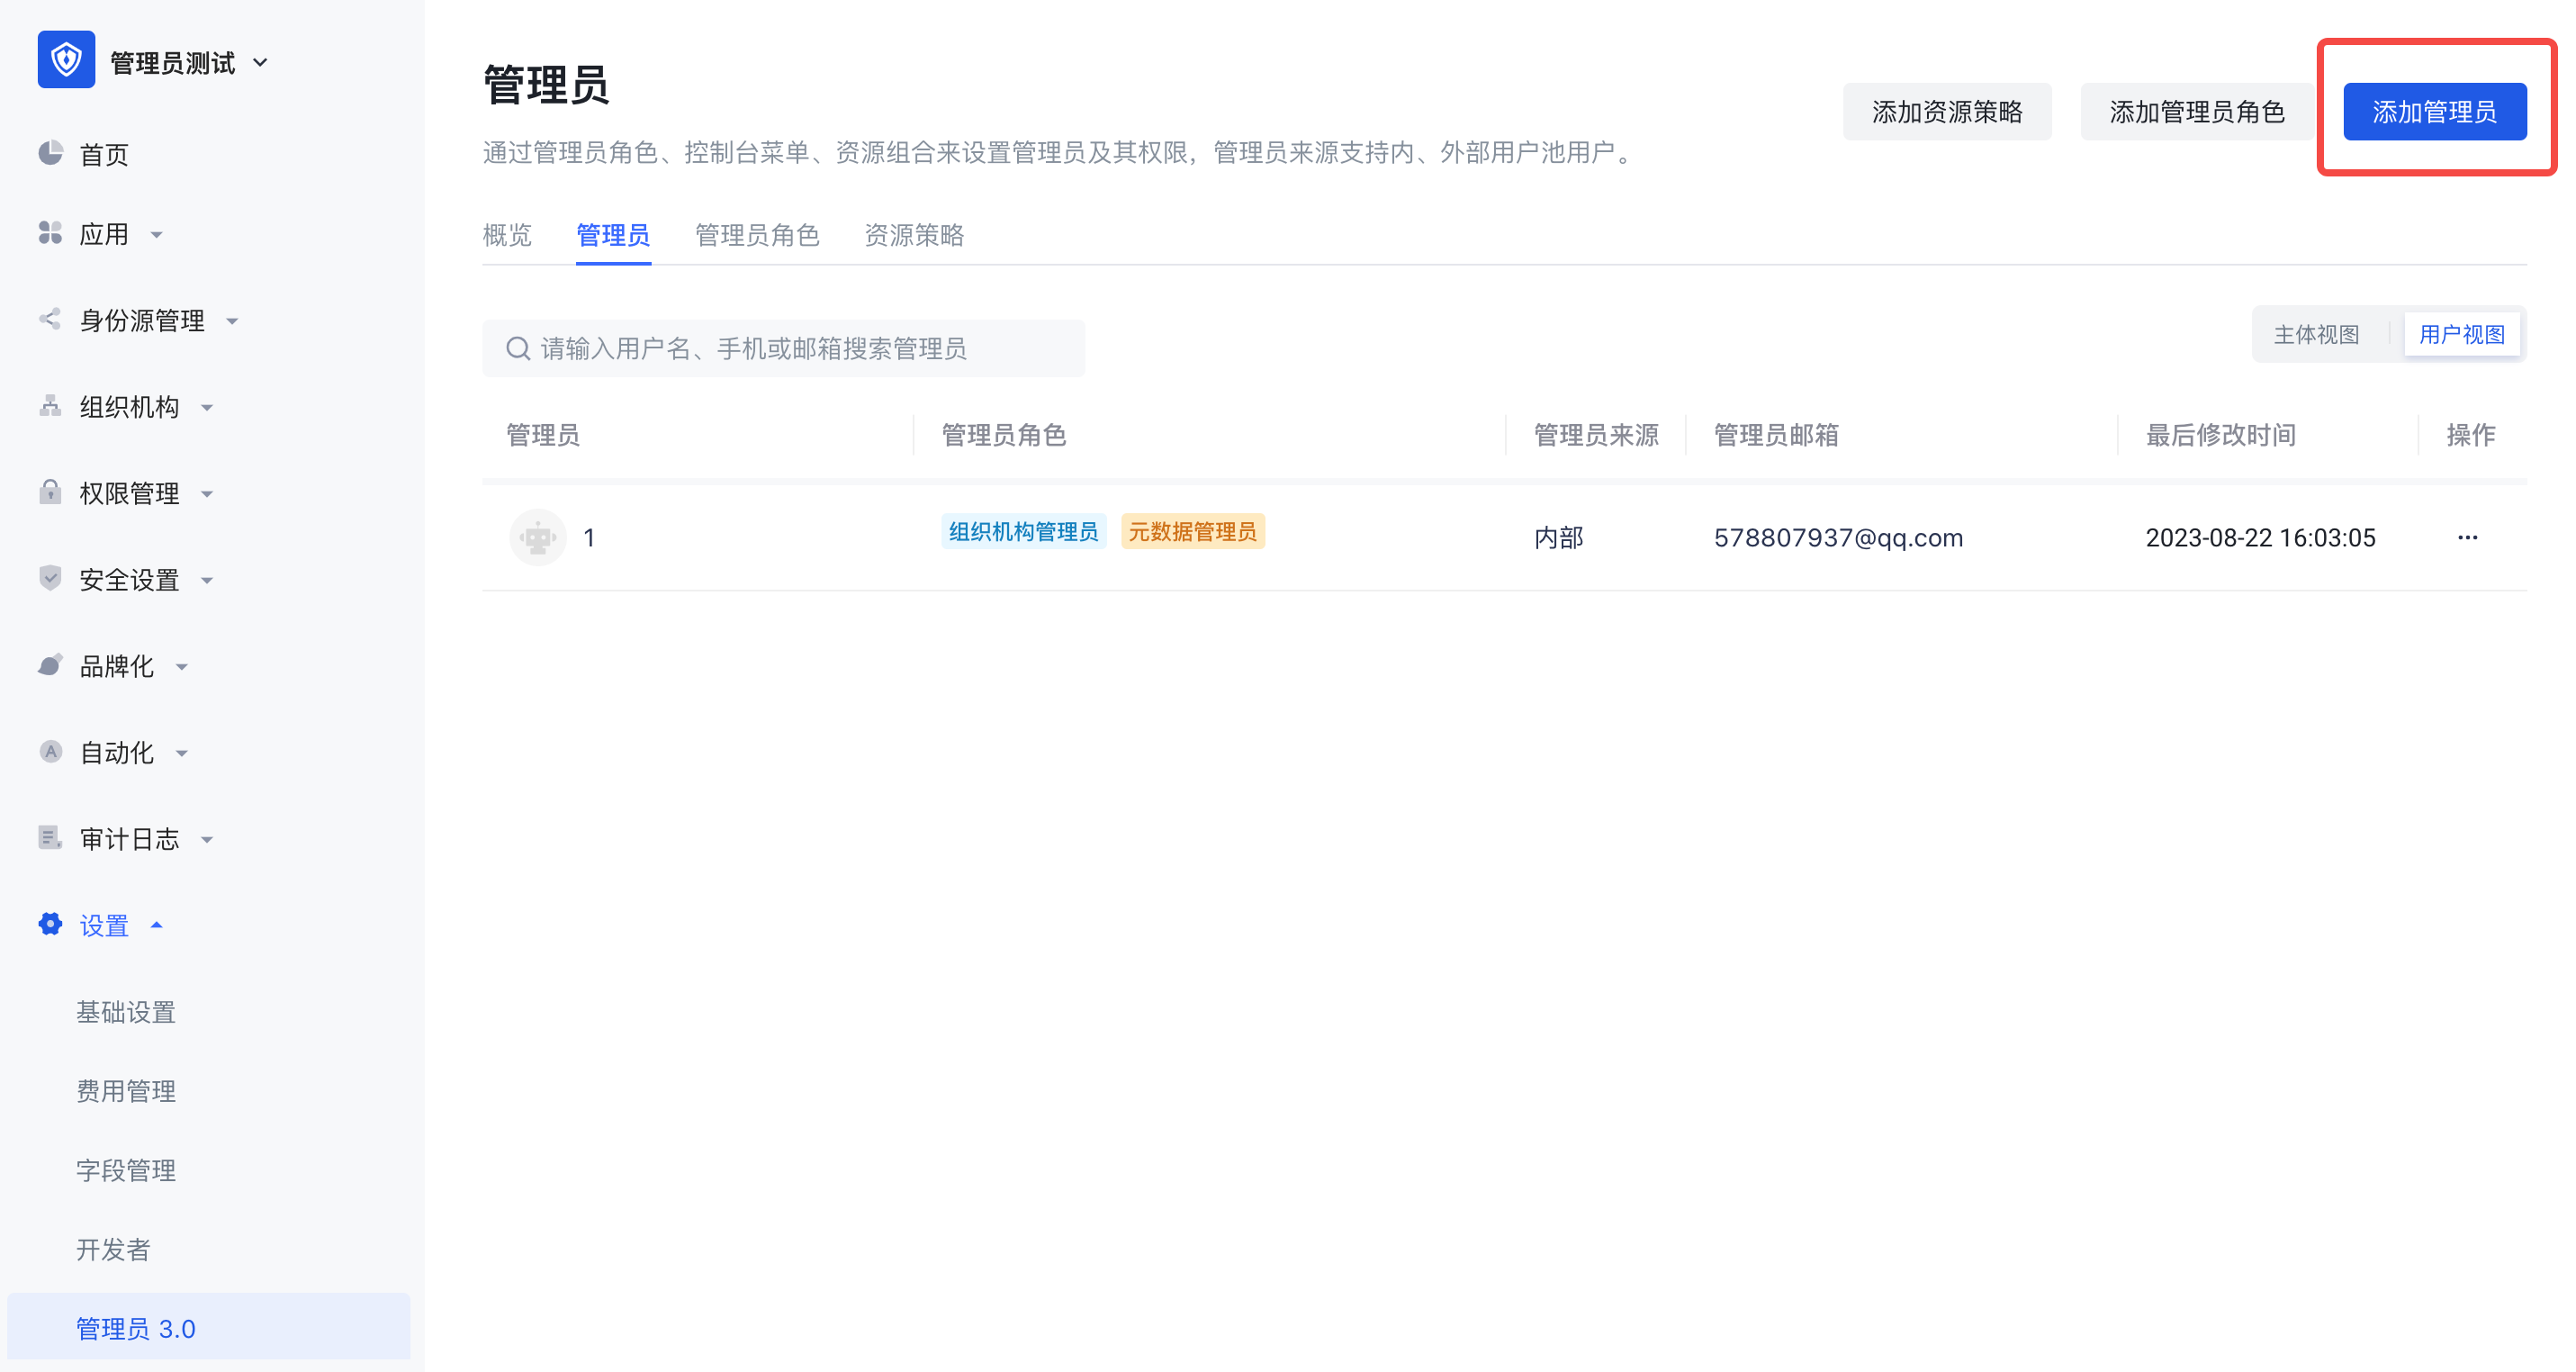Screen dimensions: 2576x1372
Task: Click the 应用 four-dots icon
Action: [x=50, y=233]
